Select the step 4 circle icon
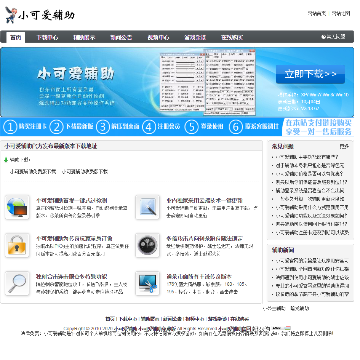 pos(149,127)
